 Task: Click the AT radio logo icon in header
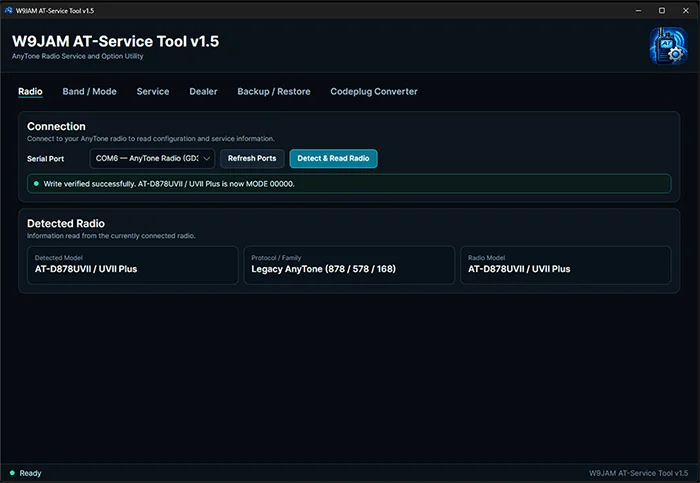[668, 46]
